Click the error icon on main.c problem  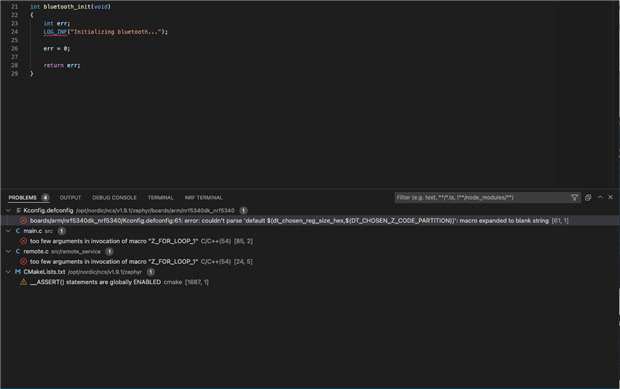click(x=23, y=241)
